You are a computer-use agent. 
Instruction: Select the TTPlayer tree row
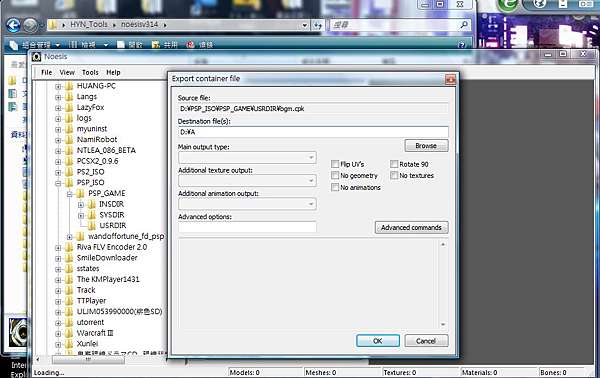click(91, 301)
